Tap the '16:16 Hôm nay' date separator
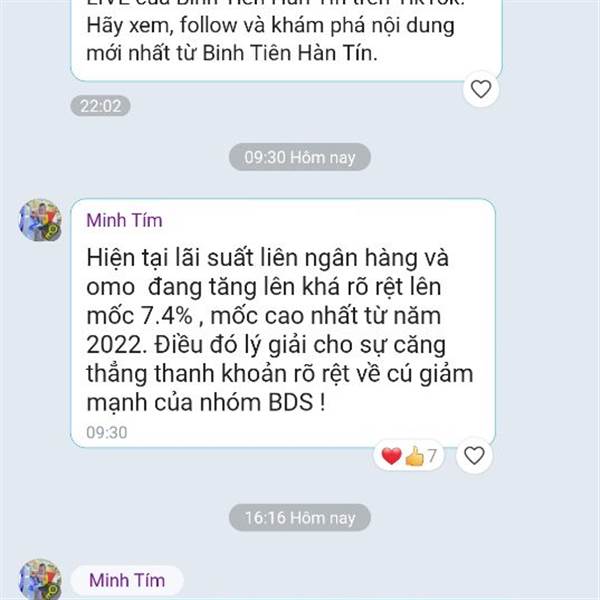600x600 pixels. 300,518
